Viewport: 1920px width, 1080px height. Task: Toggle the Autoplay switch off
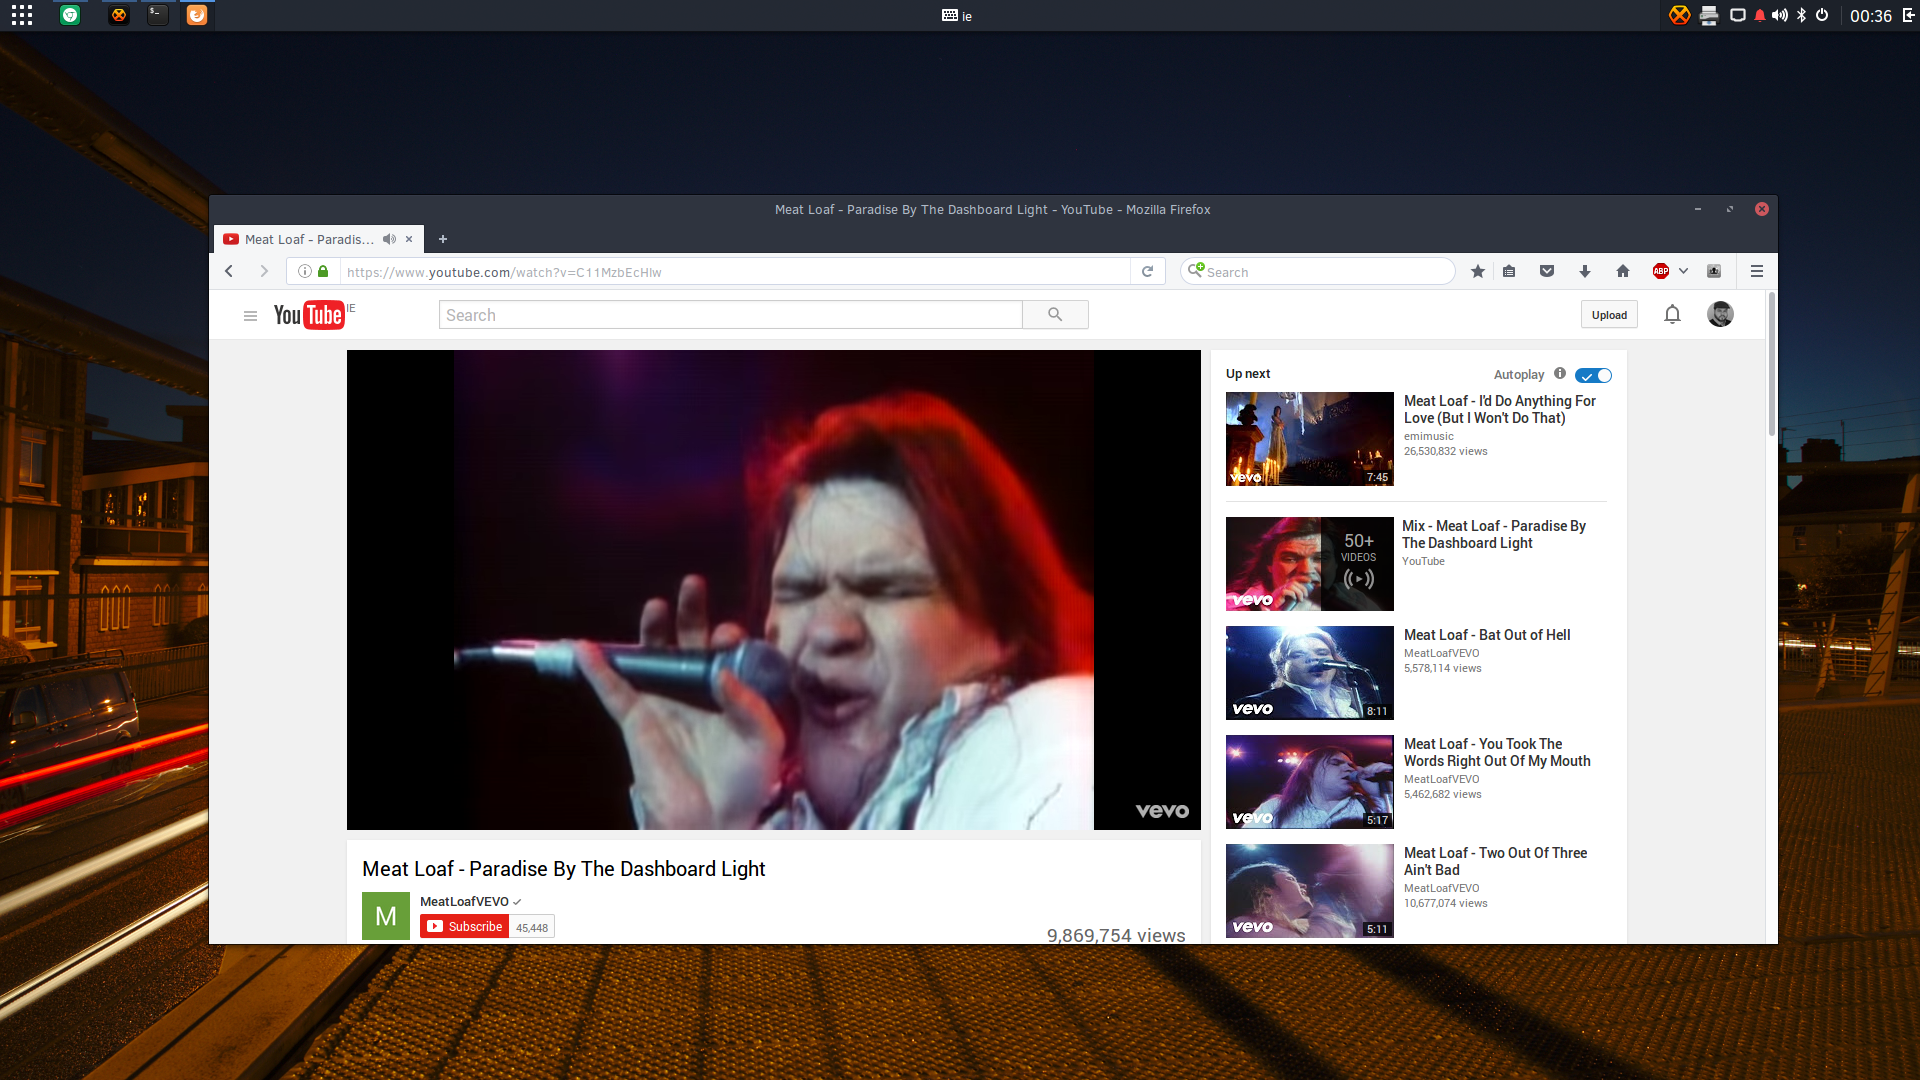pos(1593,375)
